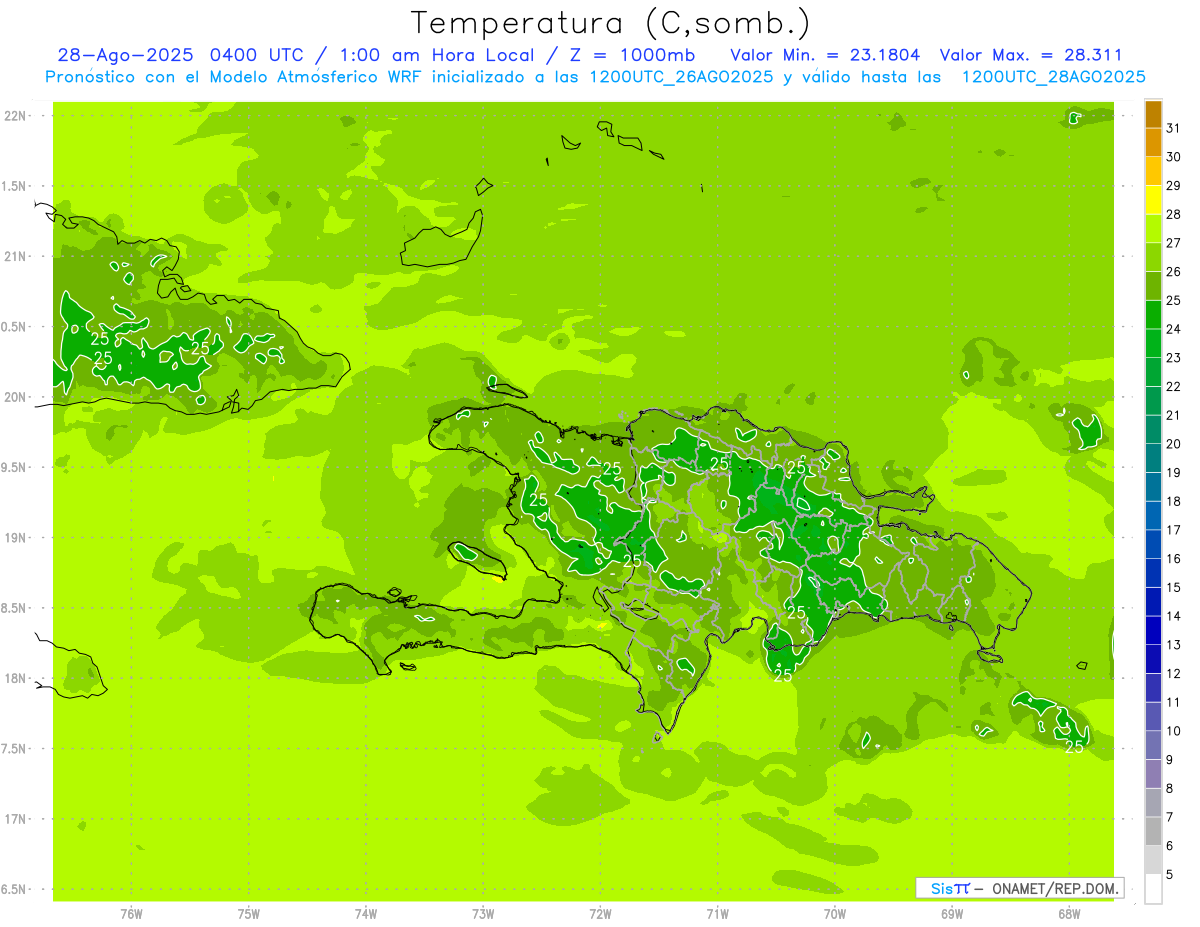
Task: Click the colorbar segment between 12 and 13
Action: click(x=1153, y=659)
